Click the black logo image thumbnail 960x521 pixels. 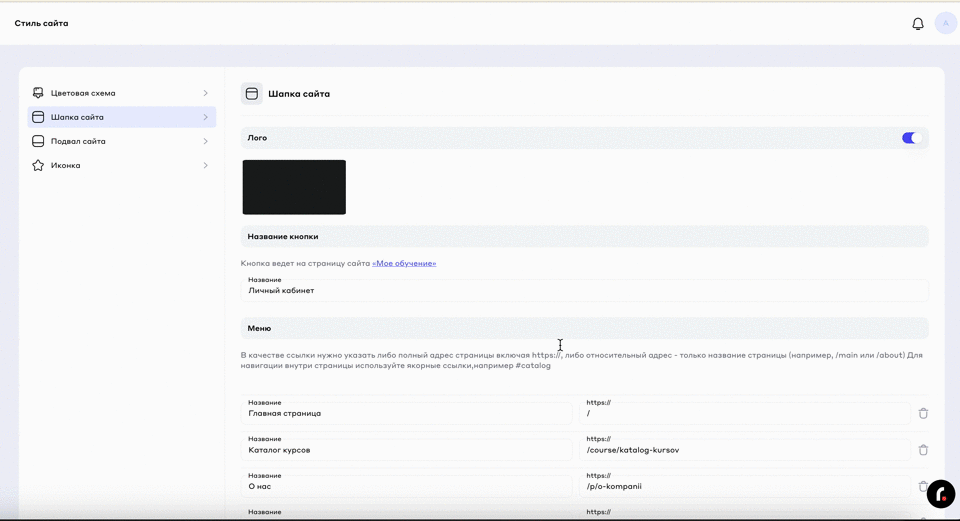[x=294, y=187]
